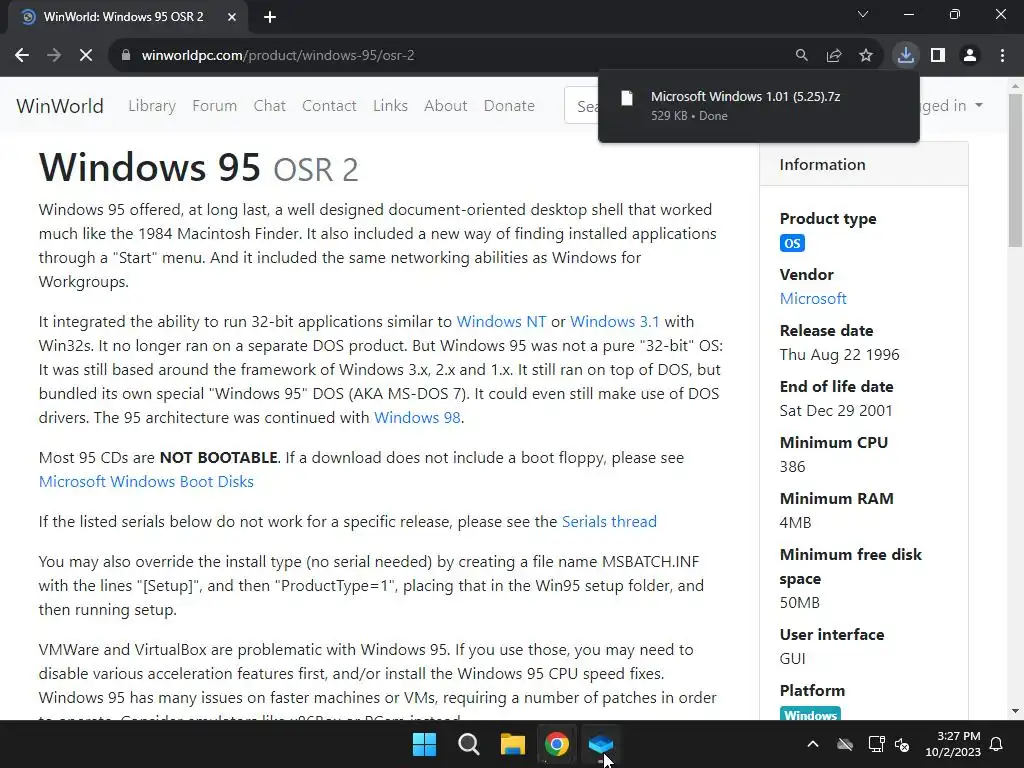Expand the logged-in account dropdown
The height and width of the screenshot is (768, 1024).
(952, 106)
